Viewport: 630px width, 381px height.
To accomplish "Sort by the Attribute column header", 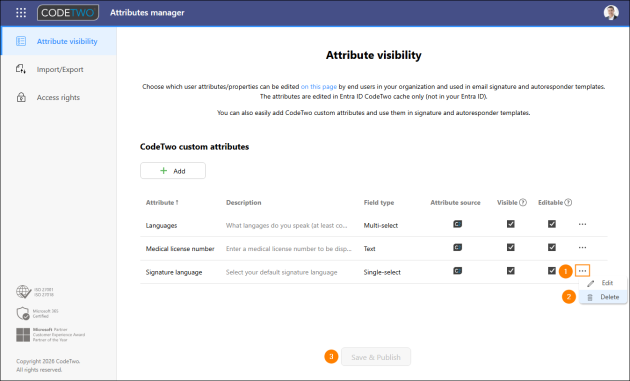I will pos(162,203).
